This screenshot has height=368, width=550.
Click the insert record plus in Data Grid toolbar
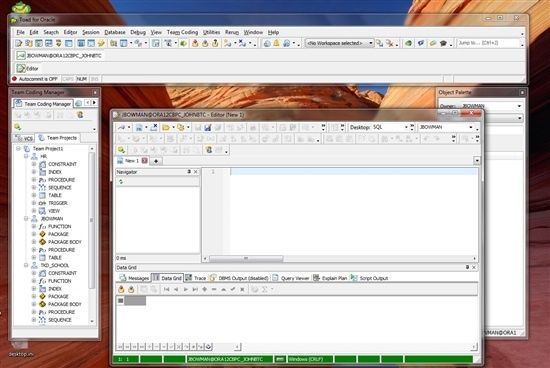204,289
